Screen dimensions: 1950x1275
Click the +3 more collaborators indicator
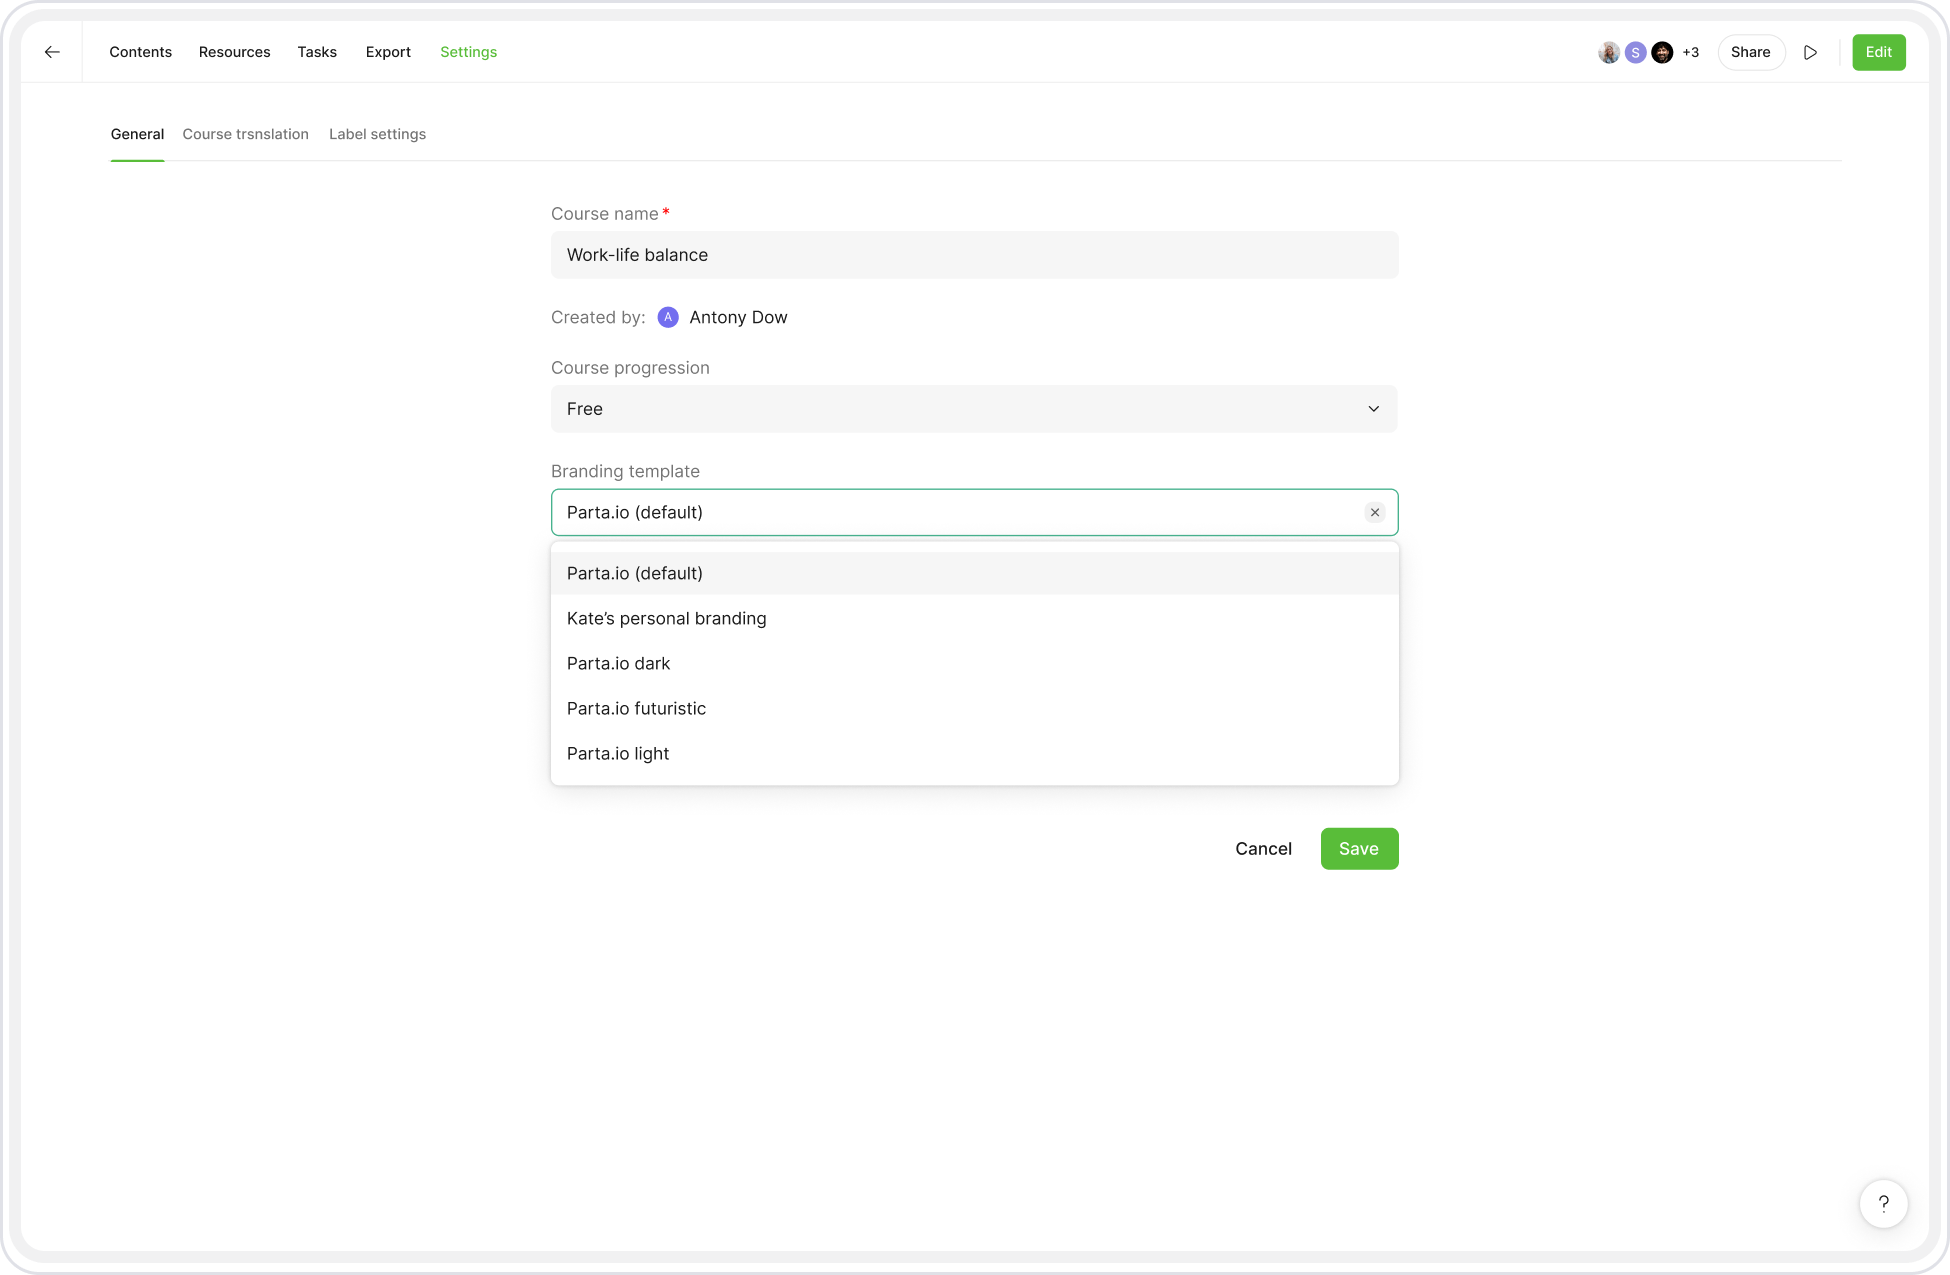1690,53
